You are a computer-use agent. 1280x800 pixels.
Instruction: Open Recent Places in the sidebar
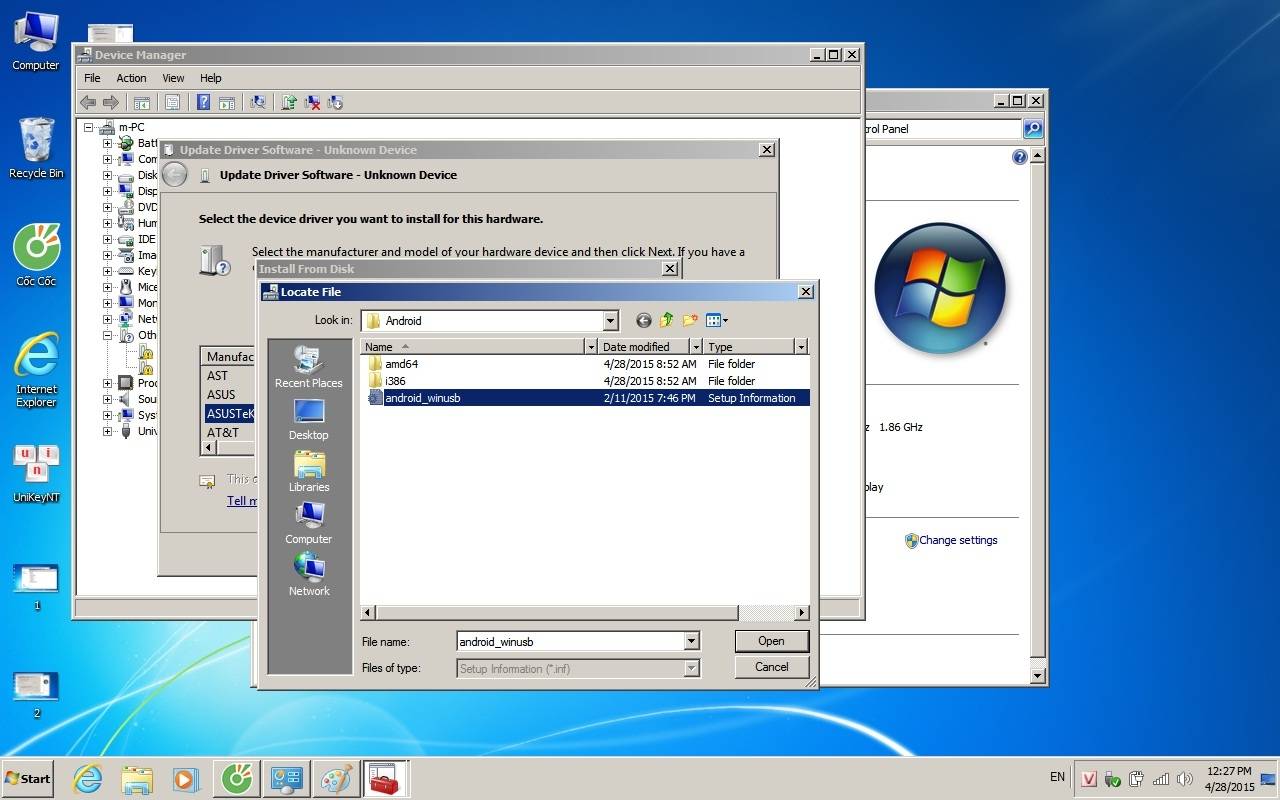(308, 367)
